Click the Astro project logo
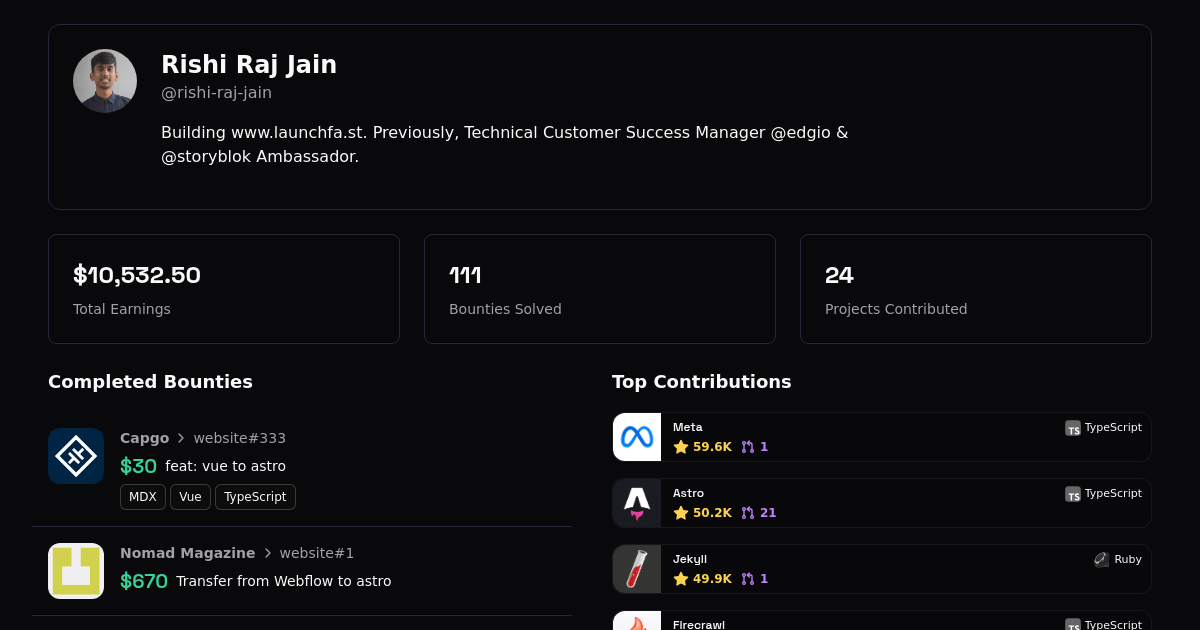Image resolution: width=1200 pixels, height=630 pixels. coord(637,503)
